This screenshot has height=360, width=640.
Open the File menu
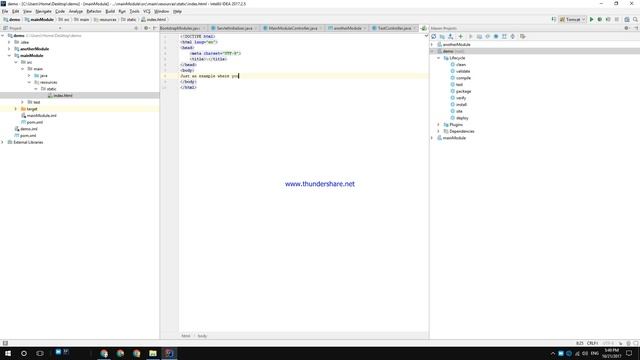tap(5, 11)
